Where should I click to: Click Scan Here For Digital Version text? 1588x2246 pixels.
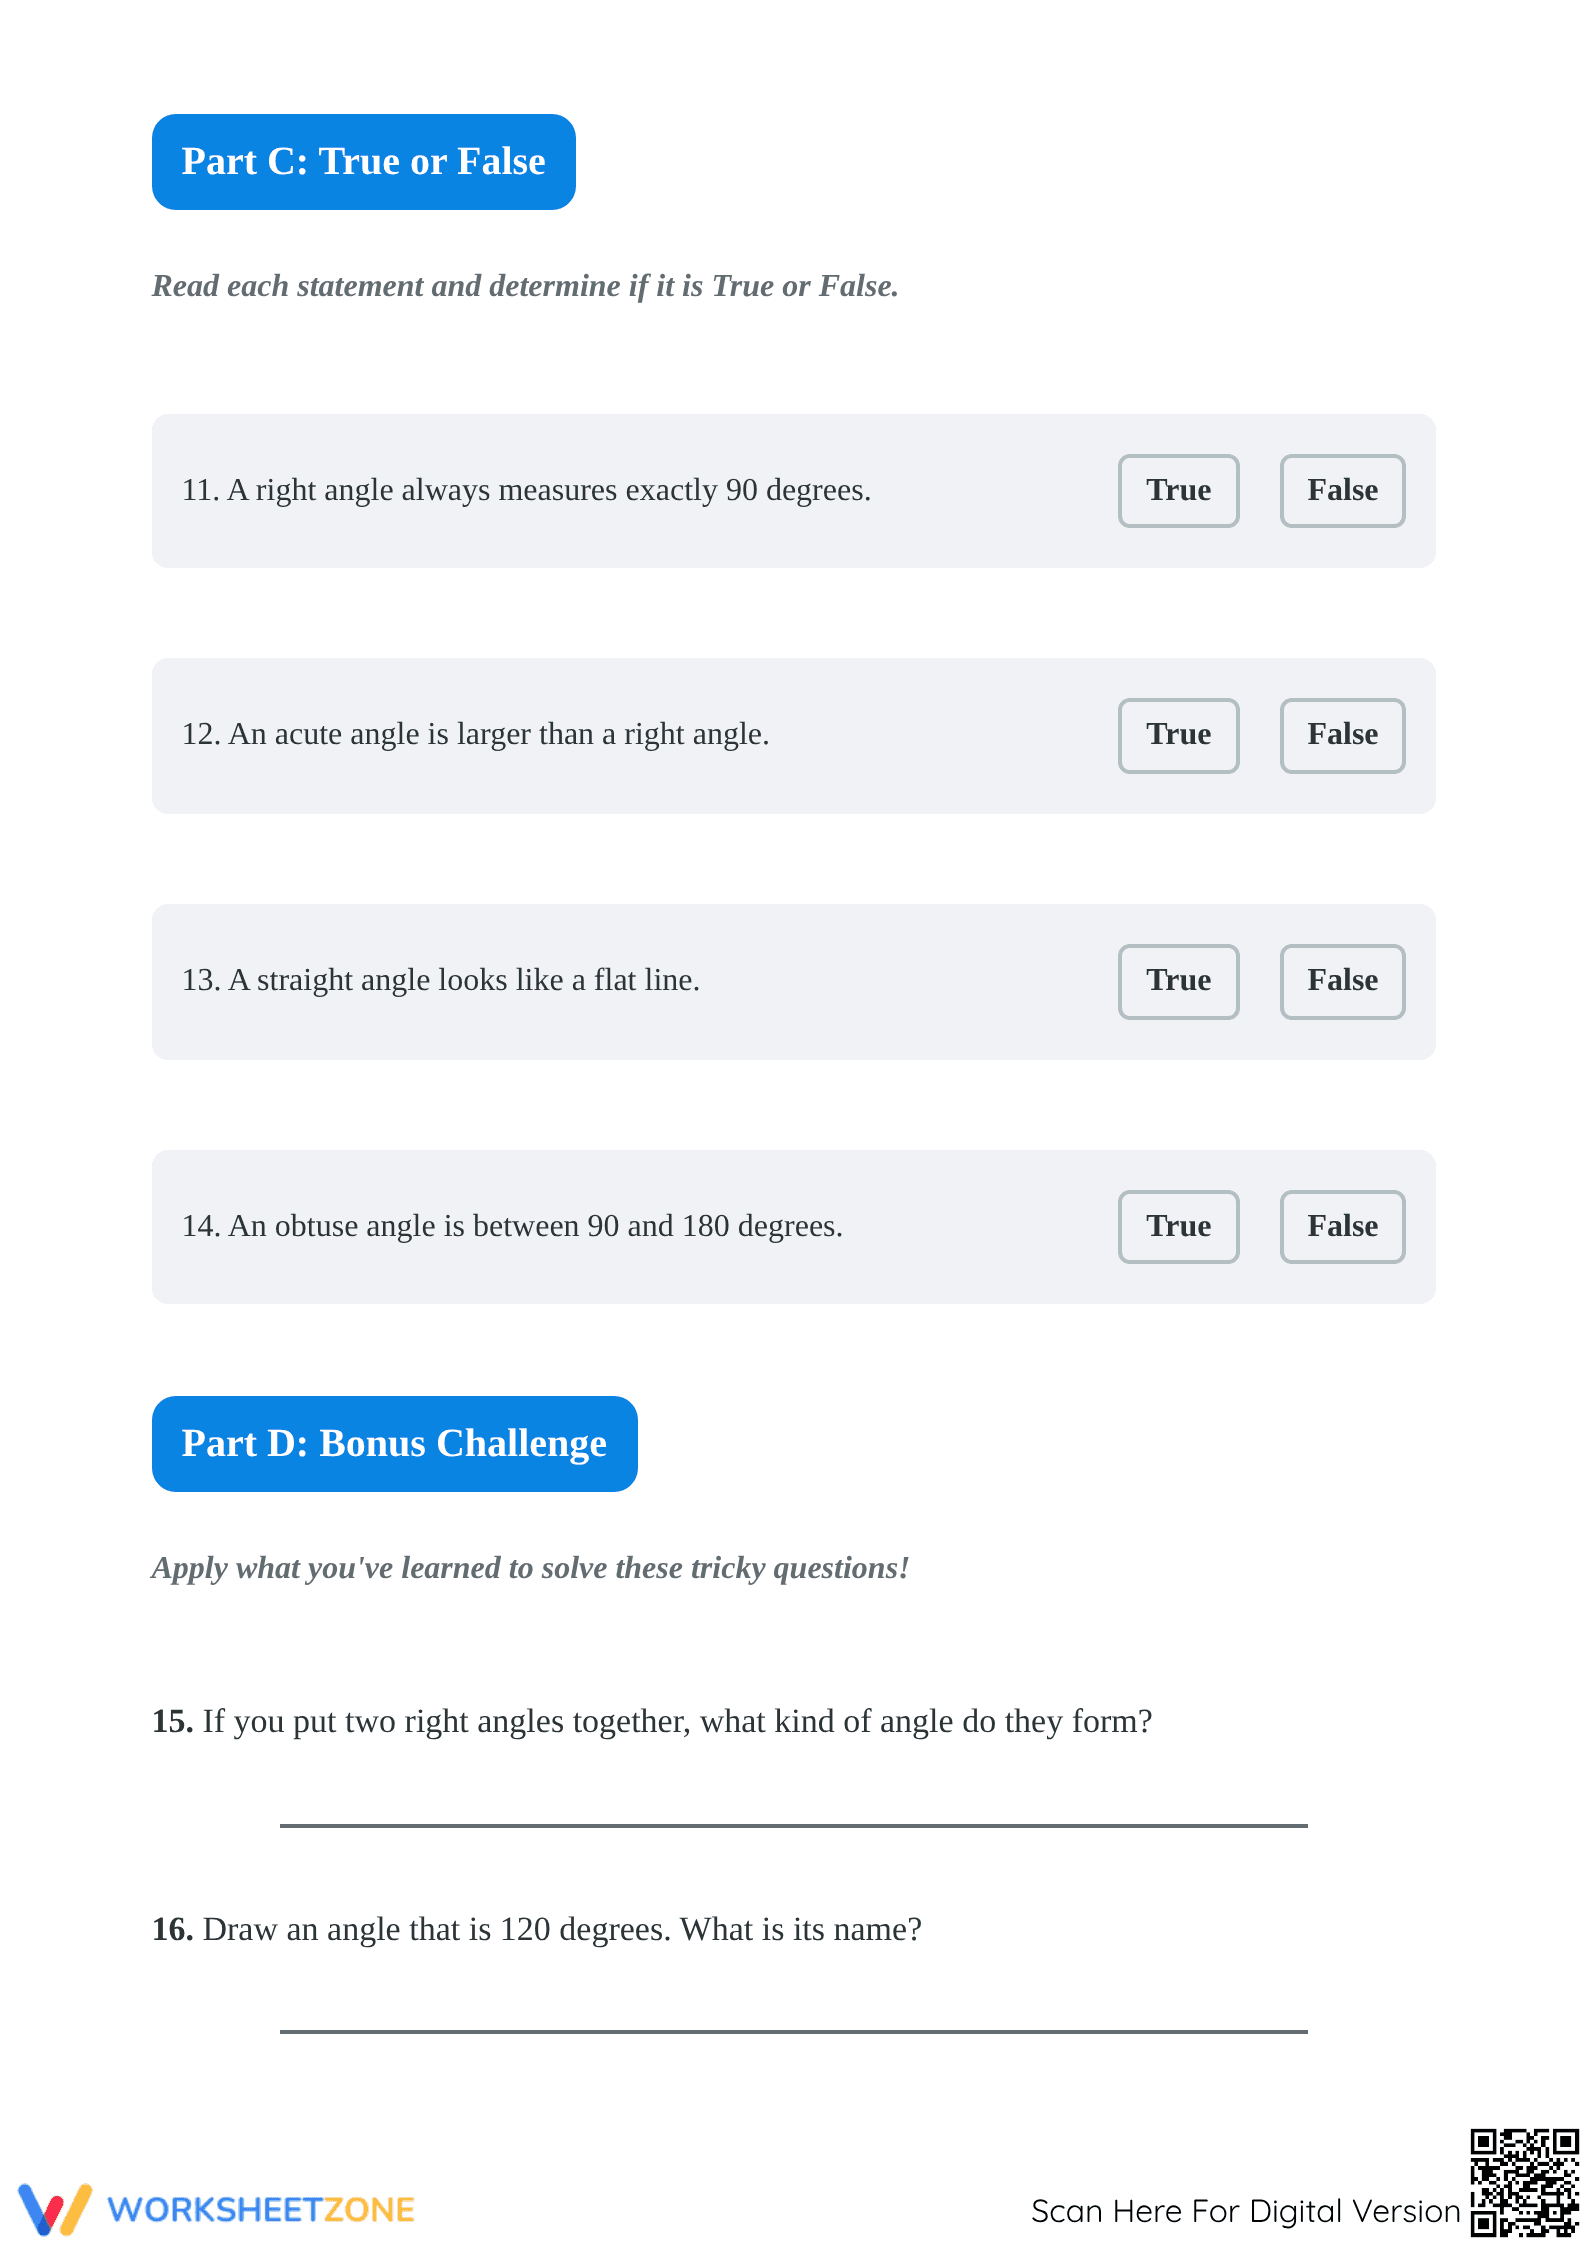tap(1245, 2210)
